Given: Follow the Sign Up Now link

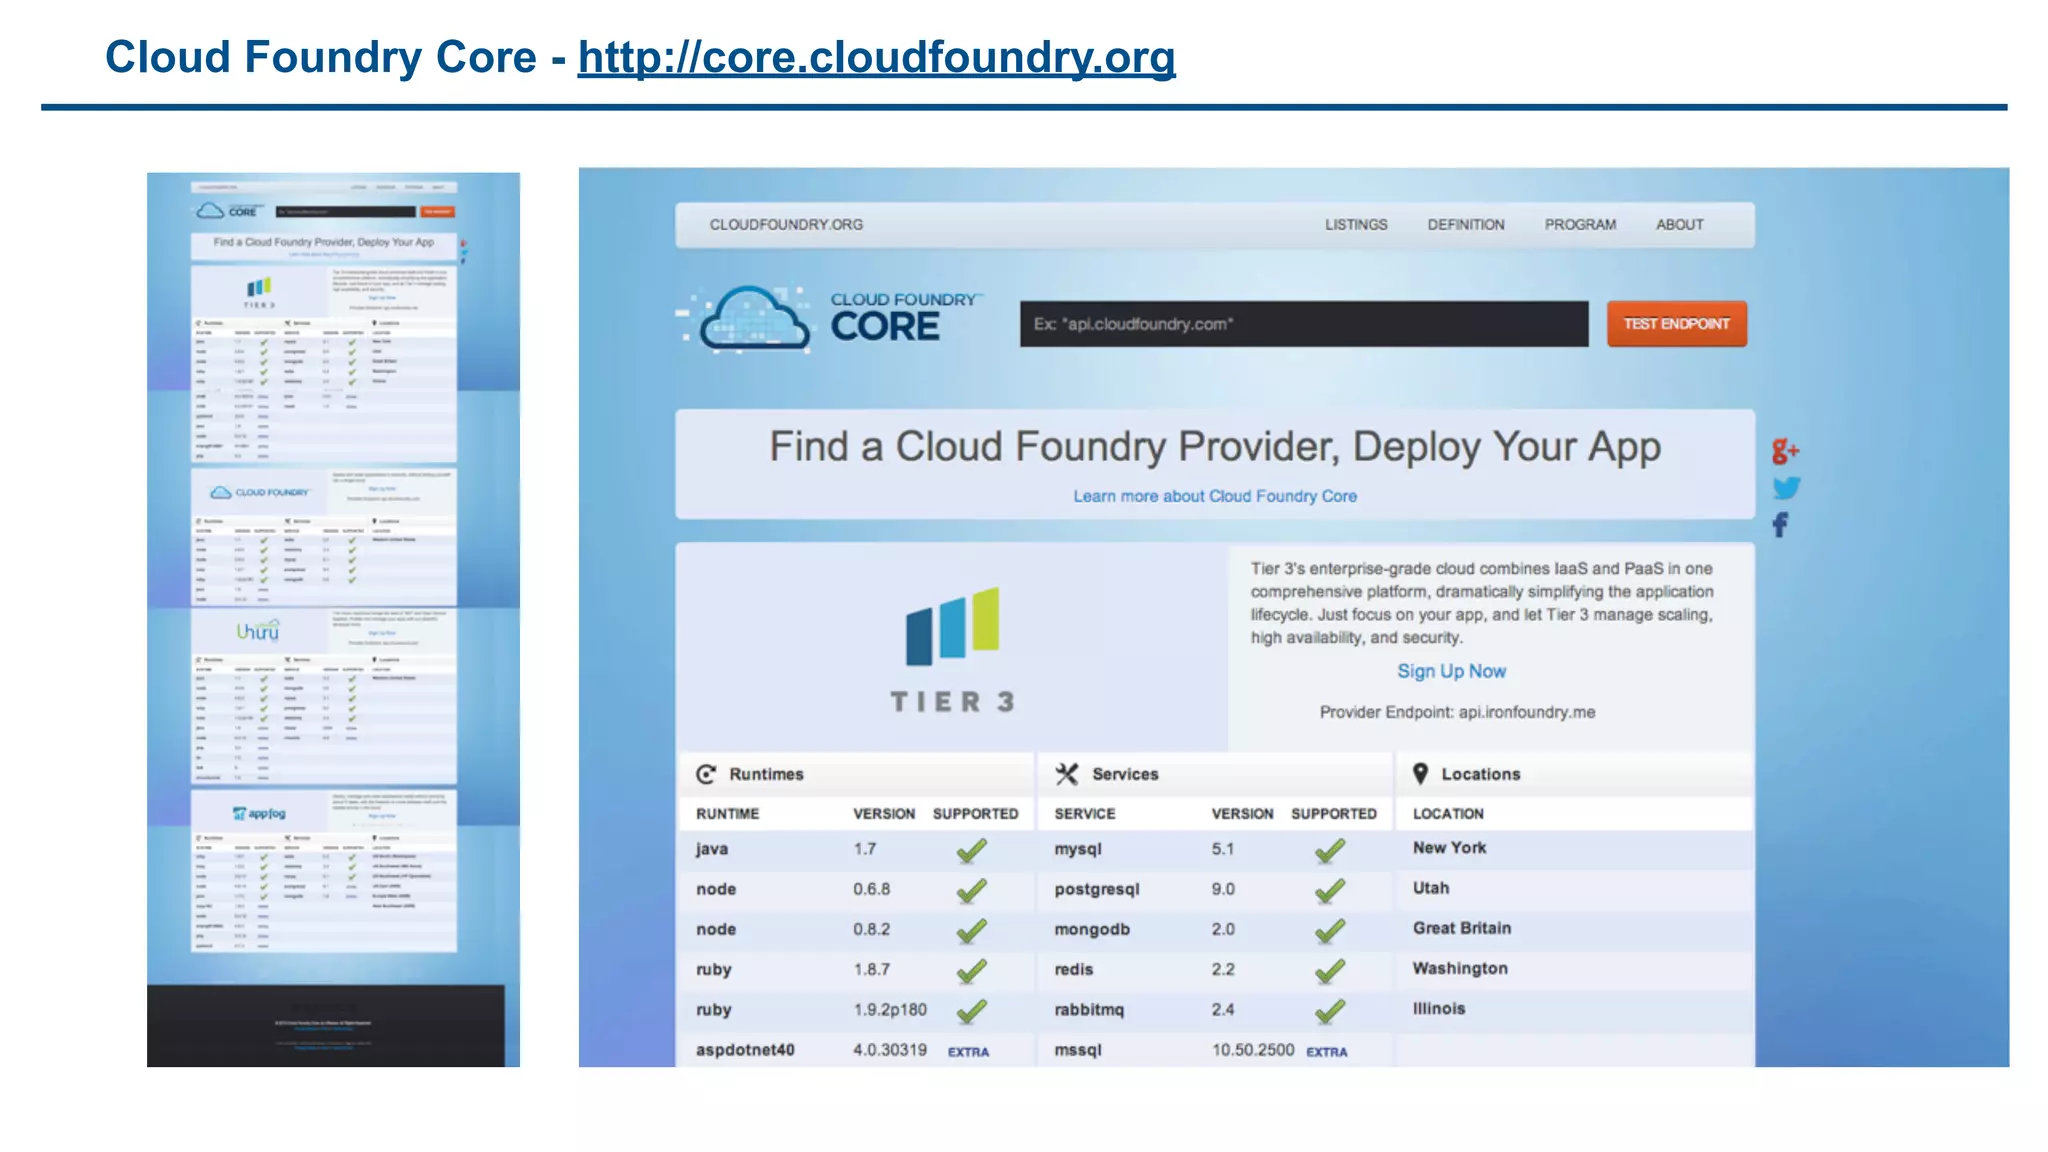Looking at the screenshot, I should pyautogui.click(x=1451, y=671).
